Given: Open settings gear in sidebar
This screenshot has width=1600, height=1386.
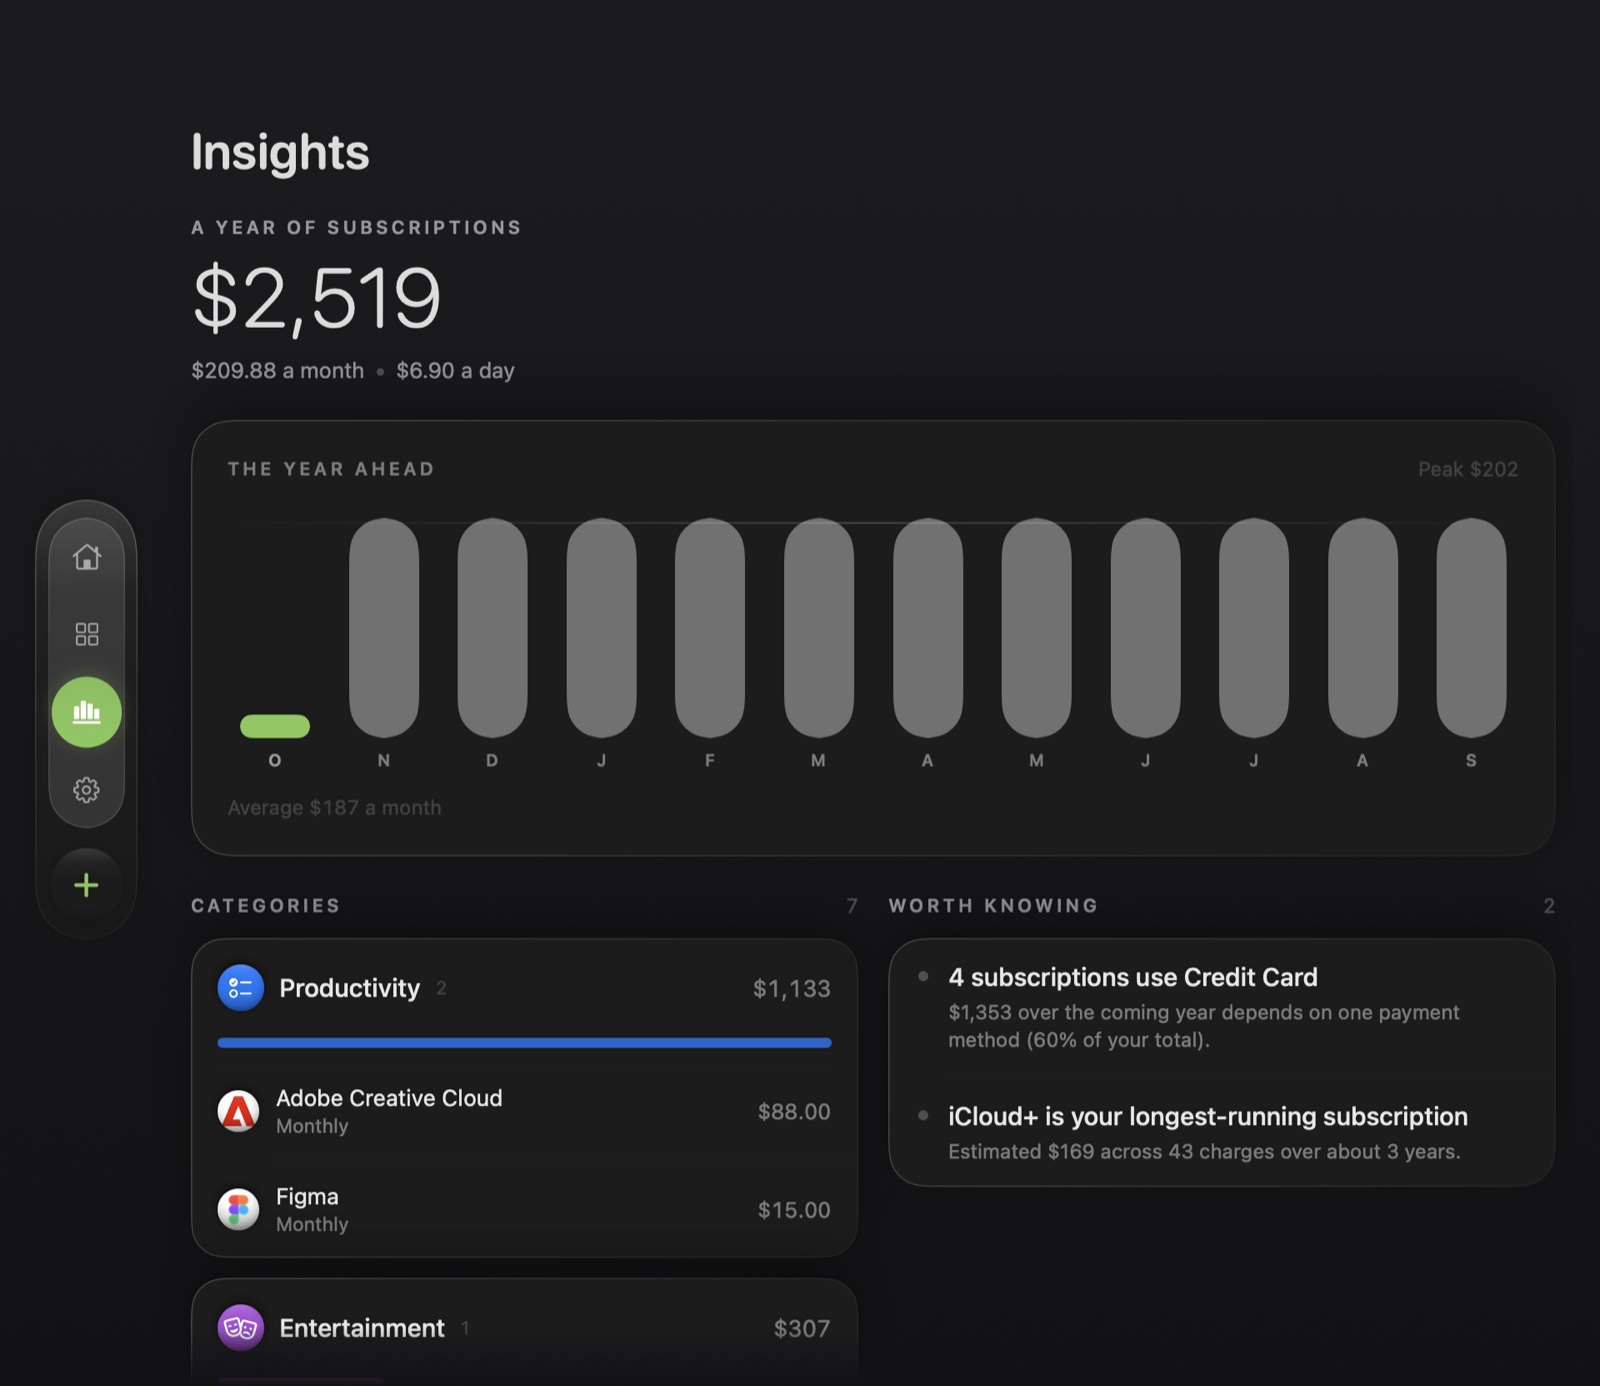Looking at the screenshot, I should 87,790.
